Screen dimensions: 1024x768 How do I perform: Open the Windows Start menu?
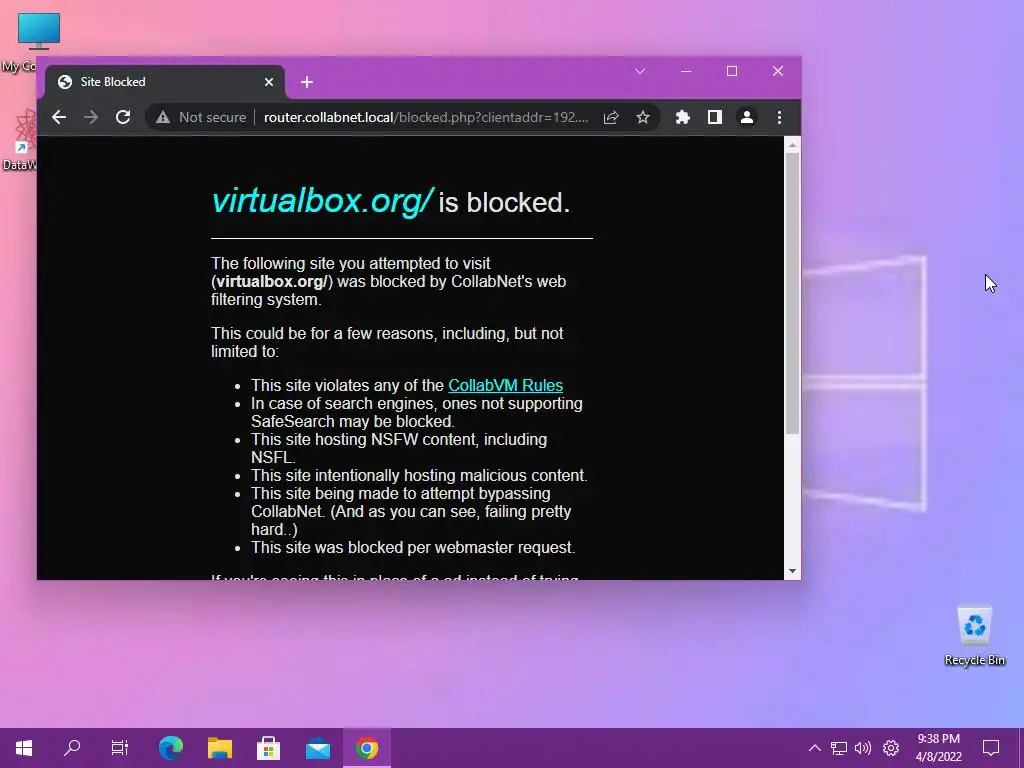coord(24,748)
